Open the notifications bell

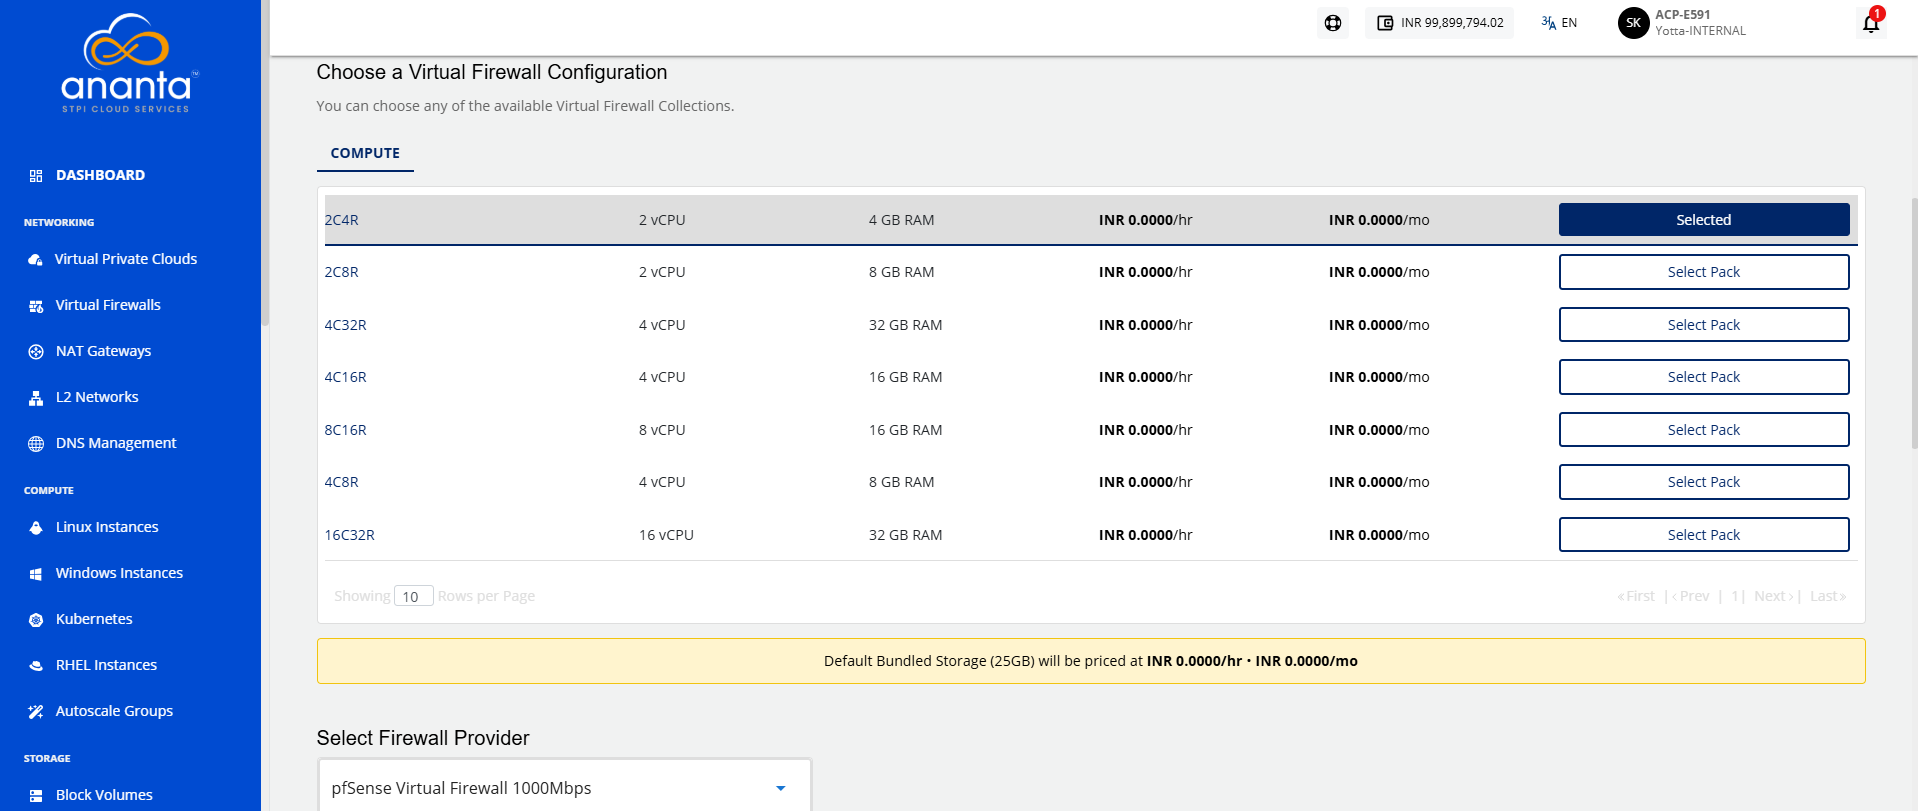tap(1871, 23)
